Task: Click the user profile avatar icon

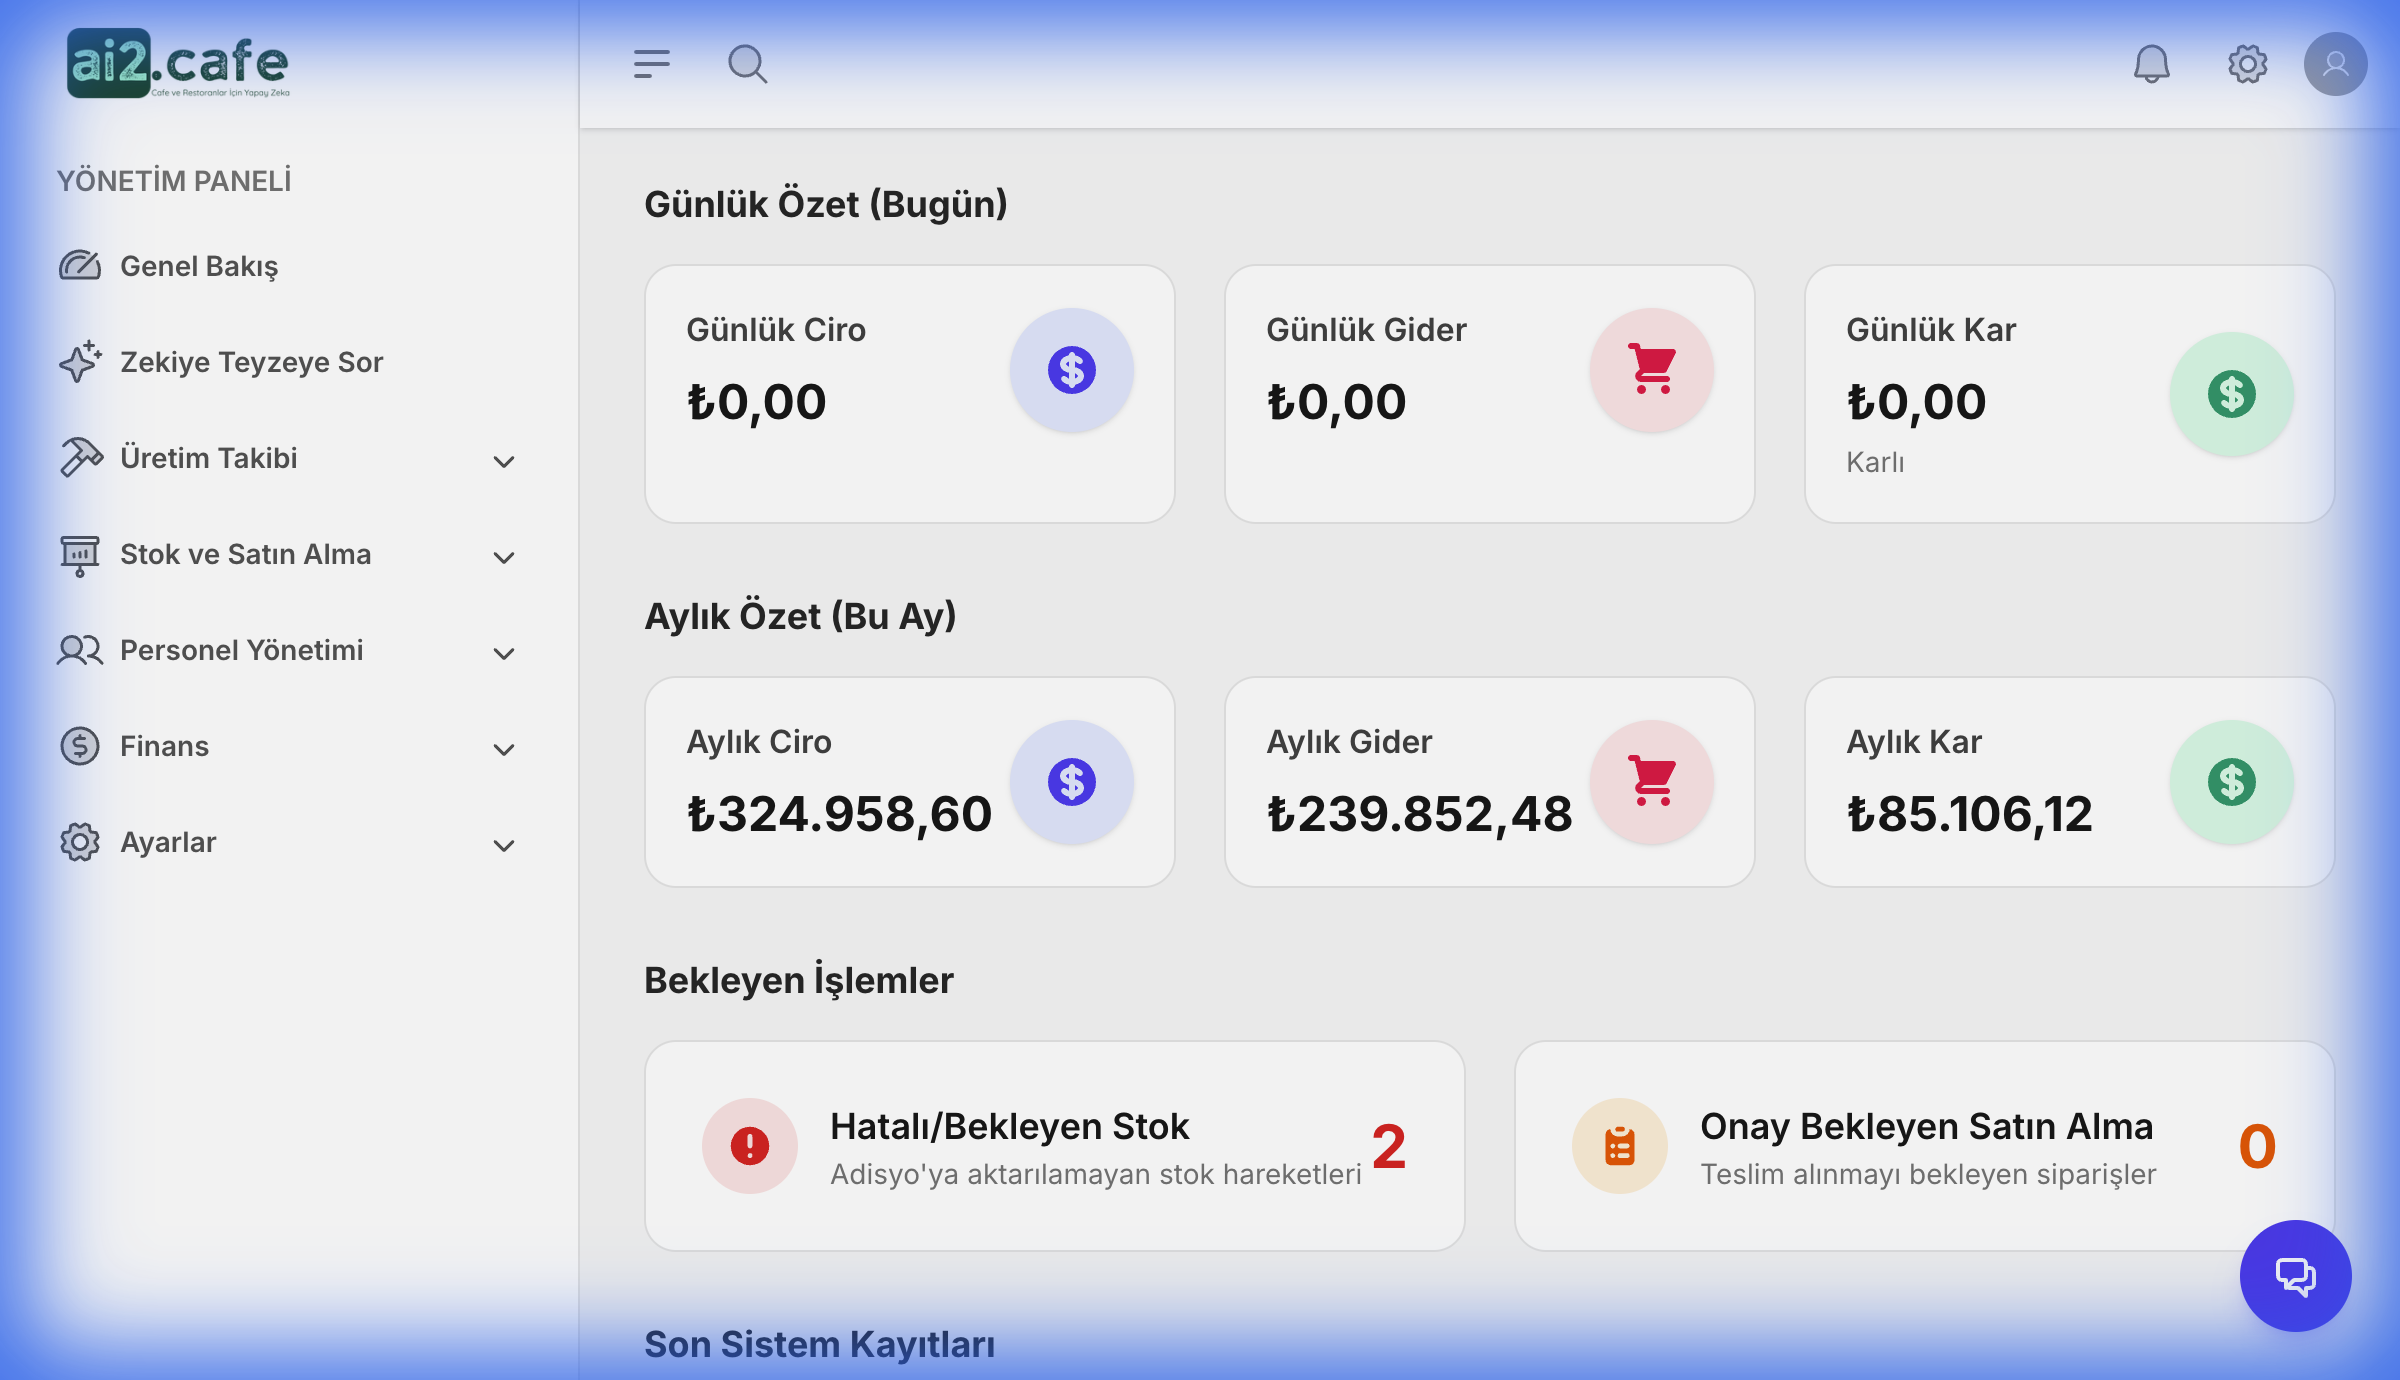Action: click(2337, 63)
